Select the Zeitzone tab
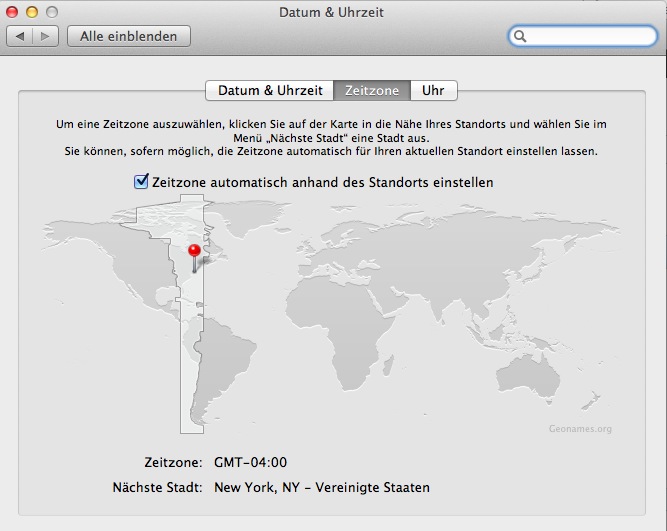The width and height of the screenshot is (667, 531). (371, 90)
